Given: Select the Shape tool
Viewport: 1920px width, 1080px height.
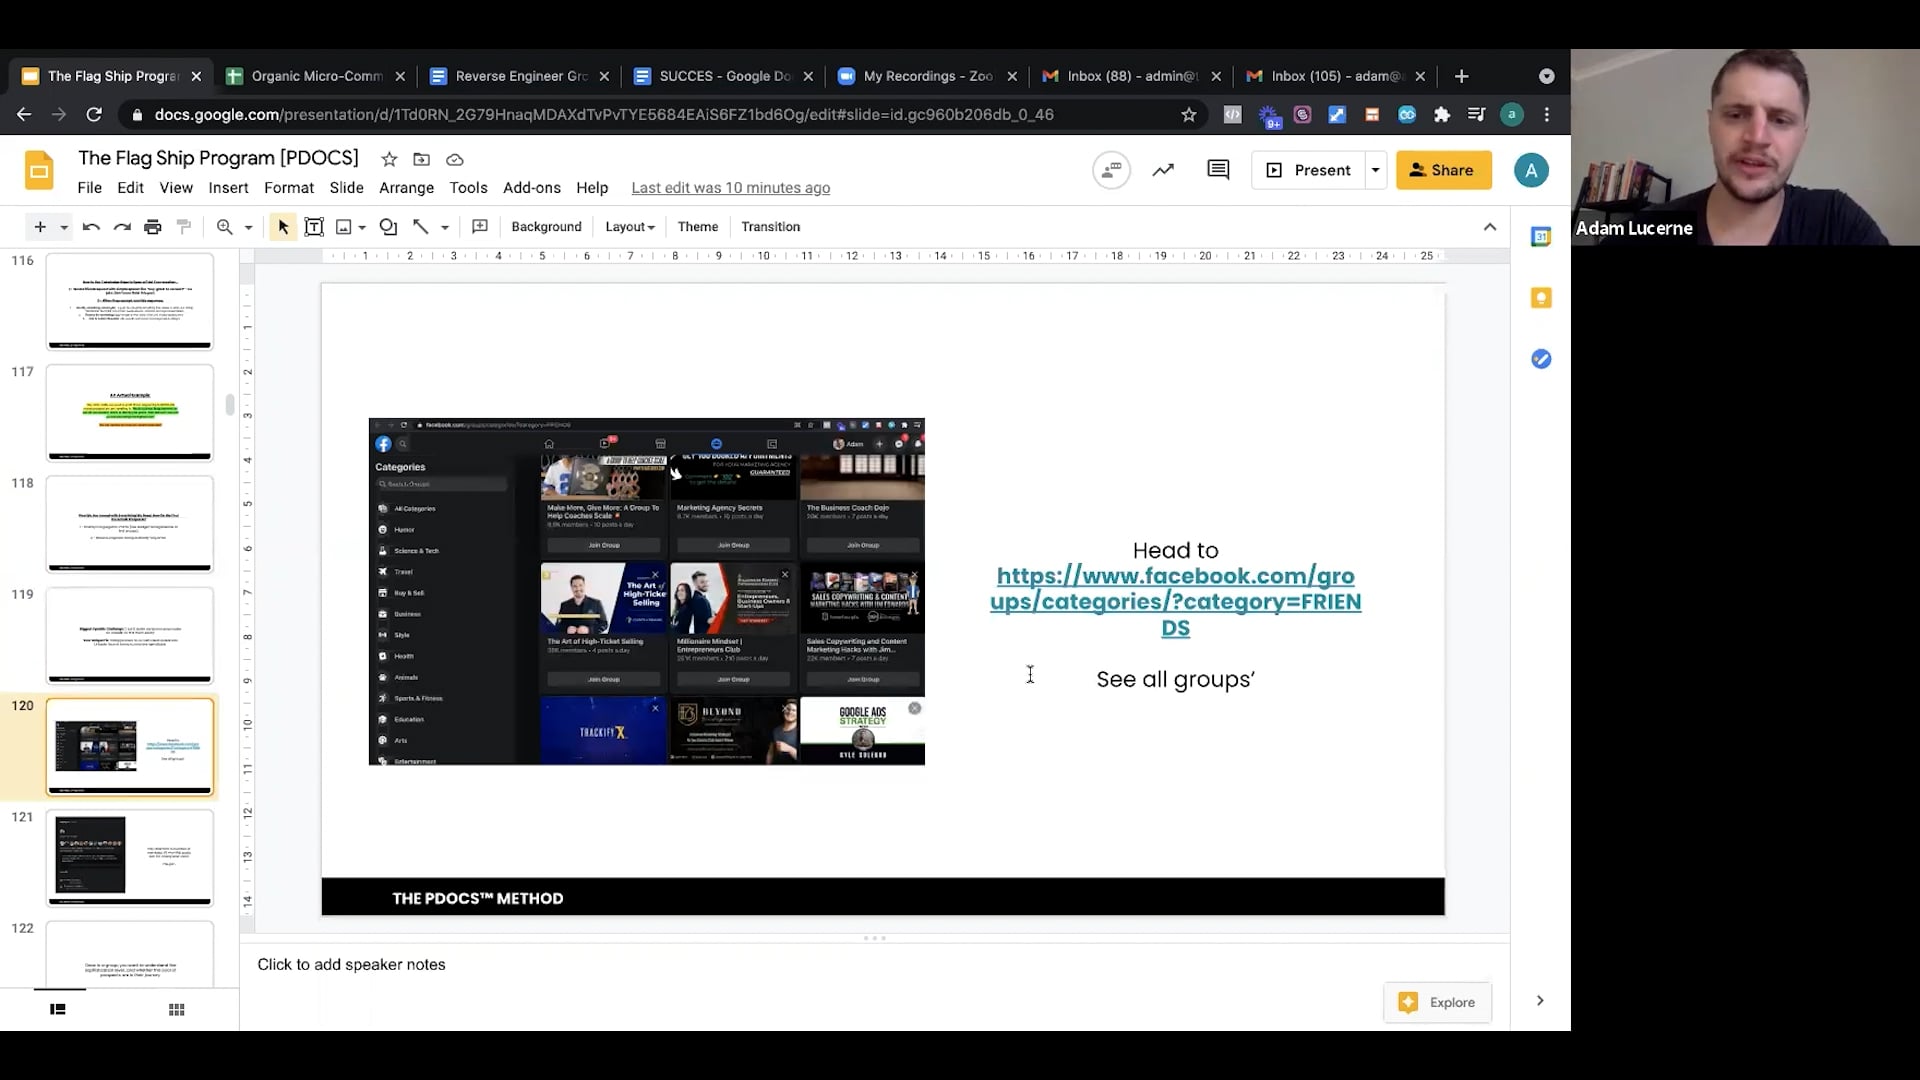Looking at the screenshot, I should 389,227.
